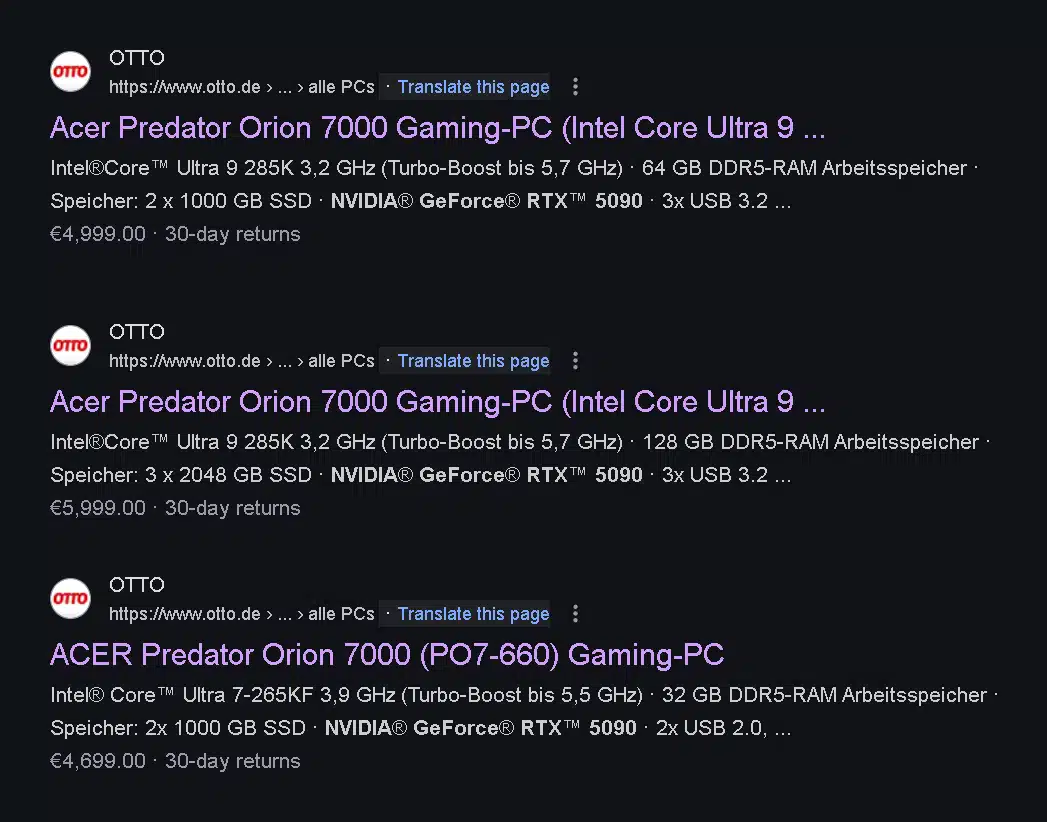Open the Acer Predator Orion 64 GB result title

[x=438, y=128]
